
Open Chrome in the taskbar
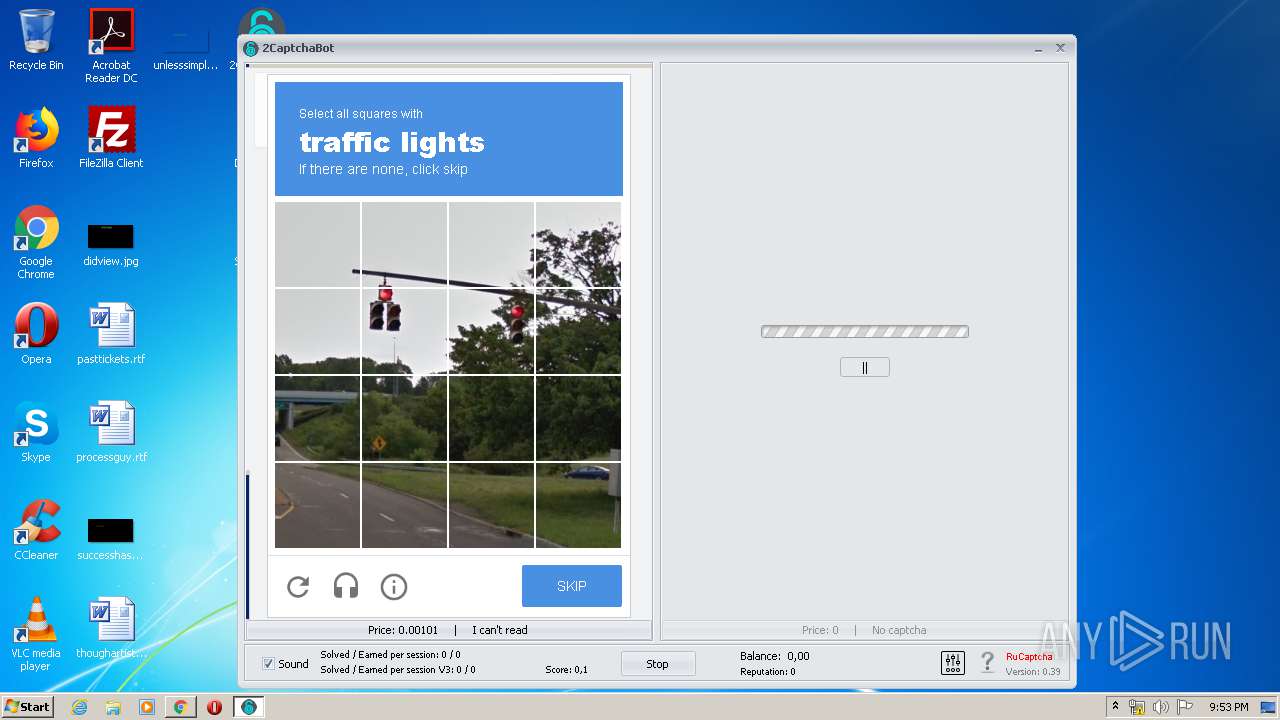click(x=180, y=707)
